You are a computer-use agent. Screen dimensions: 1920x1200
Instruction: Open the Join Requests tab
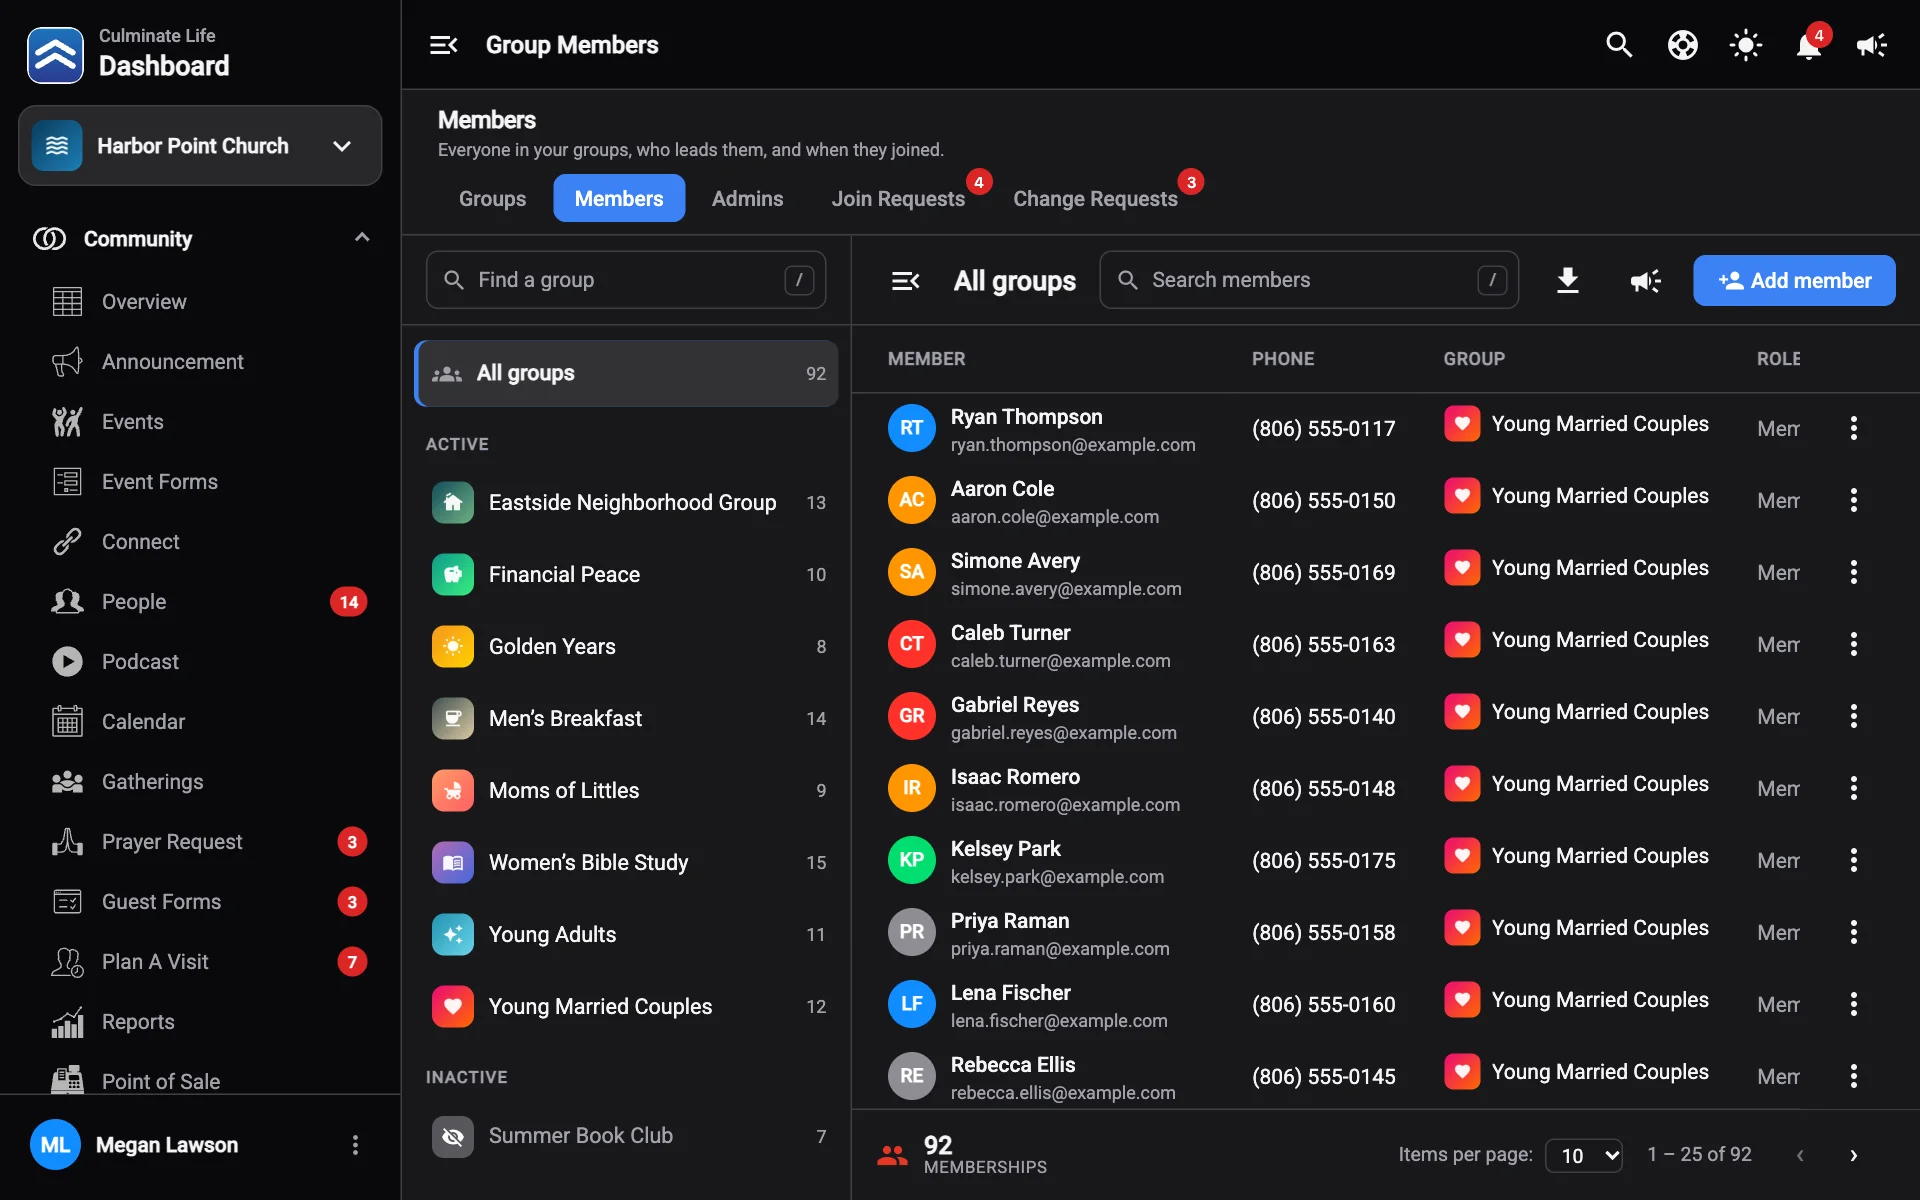tap(898, 198)
